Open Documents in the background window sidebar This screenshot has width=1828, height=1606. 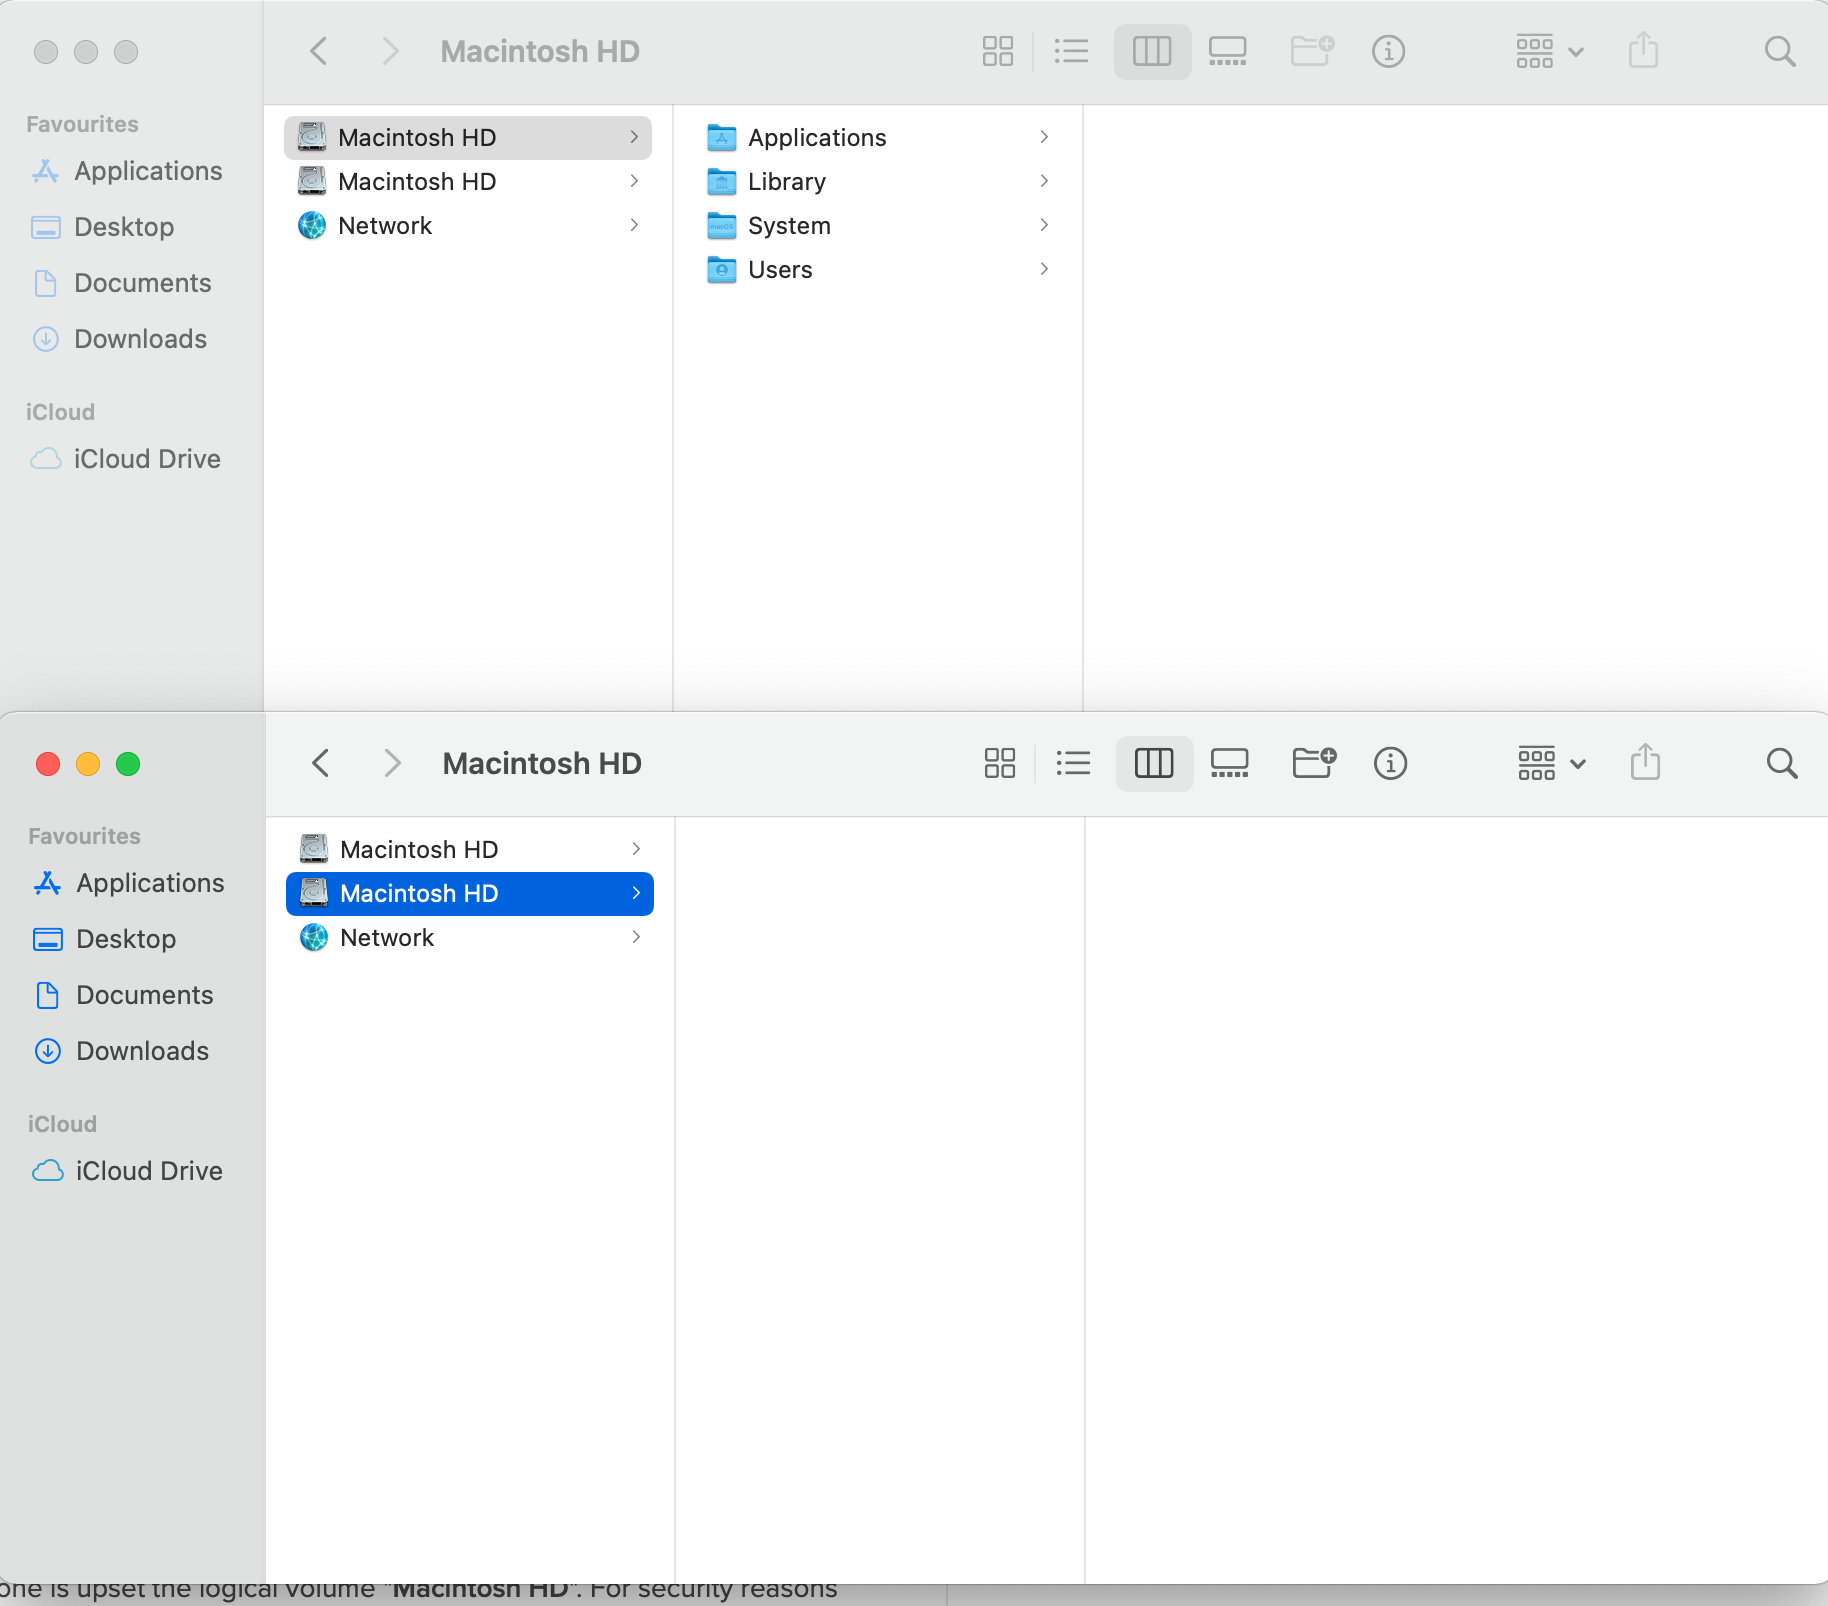[122, 283]
